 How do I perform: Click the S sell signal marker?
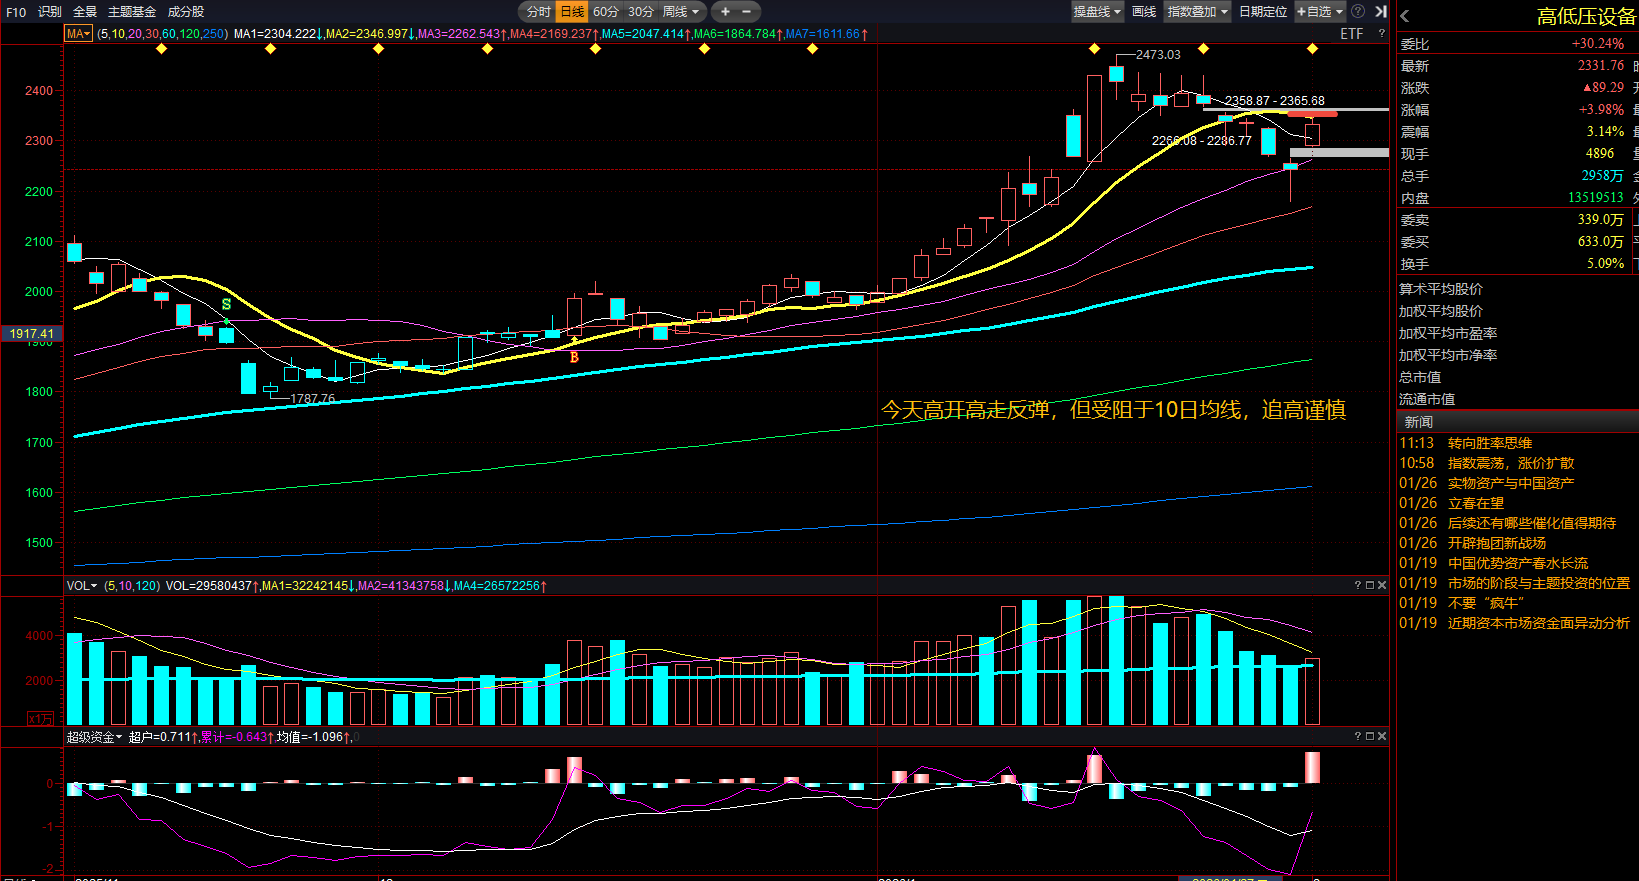pos(226,304)
